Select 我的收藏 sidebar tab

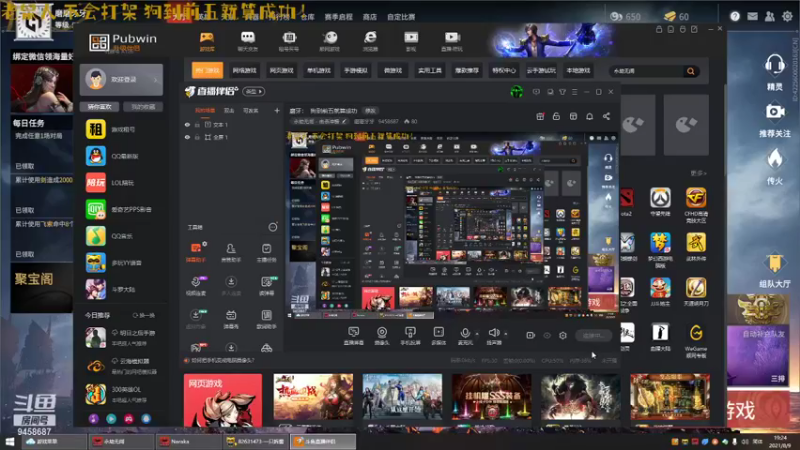coord(143,107)
